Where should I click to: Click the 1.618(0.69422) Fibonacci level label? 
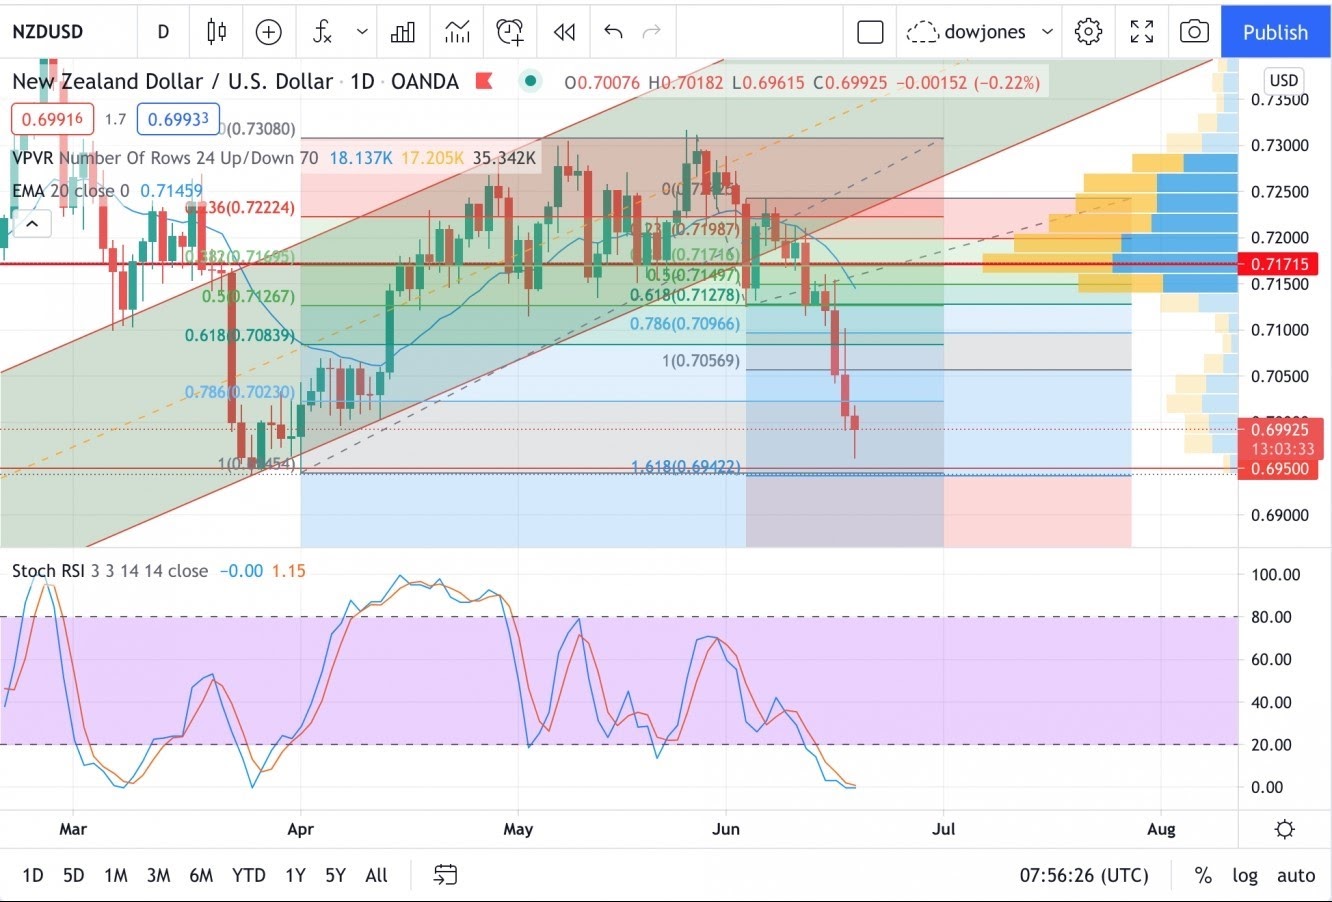point(685,467)
